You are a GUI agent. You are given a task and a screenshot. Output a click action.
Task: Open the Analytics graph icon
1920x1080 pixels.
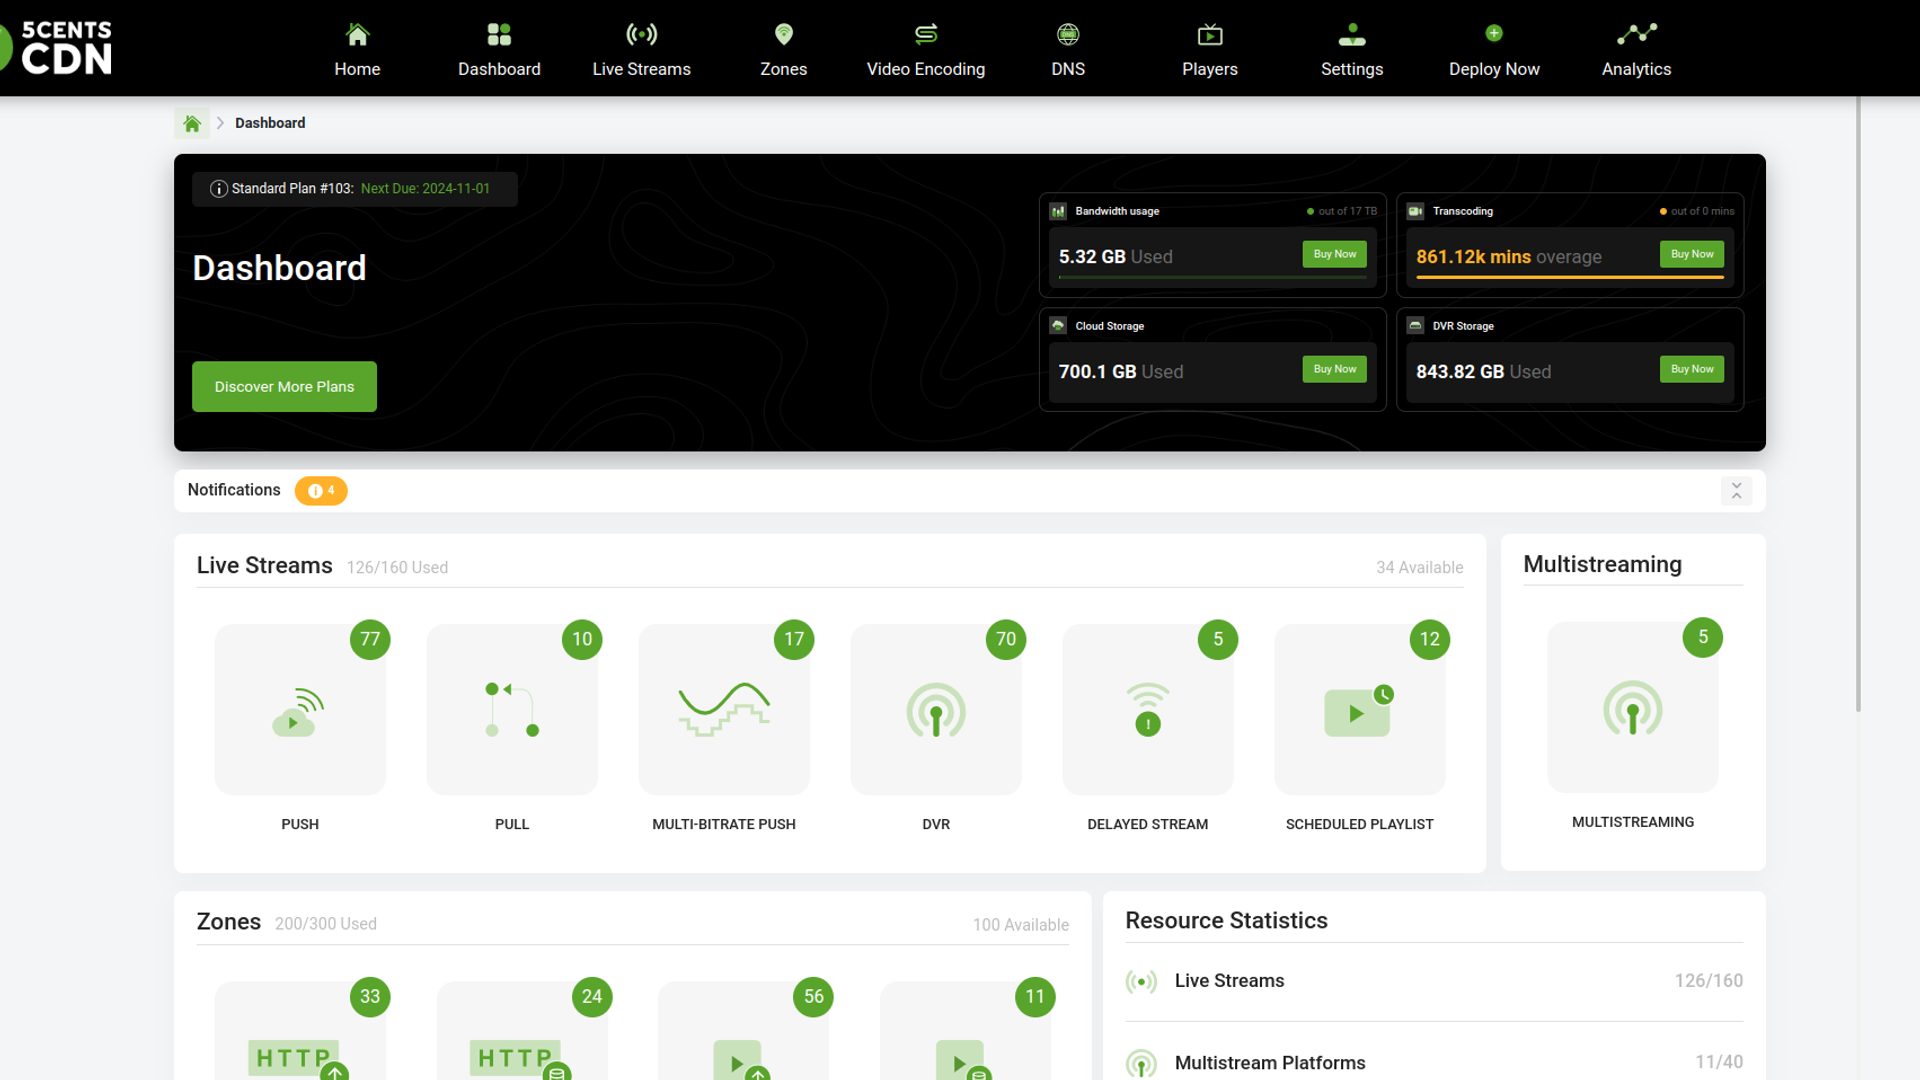[1636, 35]
